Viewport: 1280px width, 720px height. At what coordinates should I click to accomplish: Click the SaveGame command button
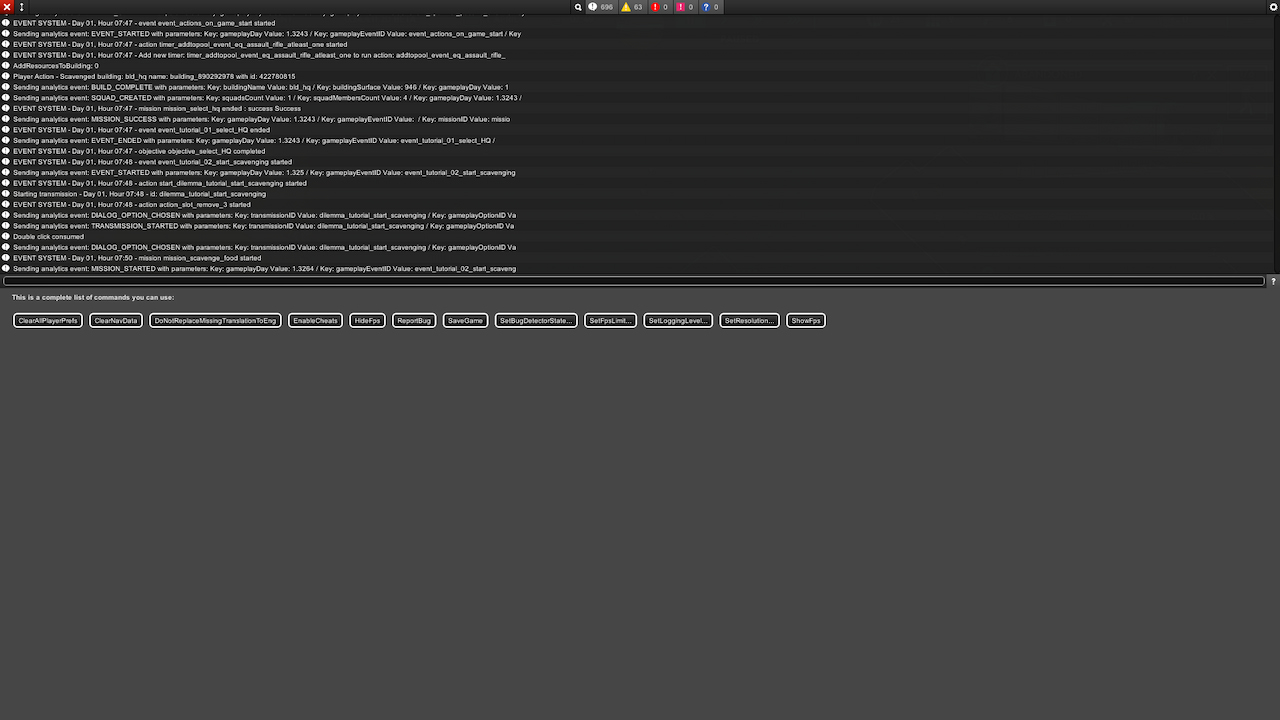pyautogui.click(x=466, y=321)
